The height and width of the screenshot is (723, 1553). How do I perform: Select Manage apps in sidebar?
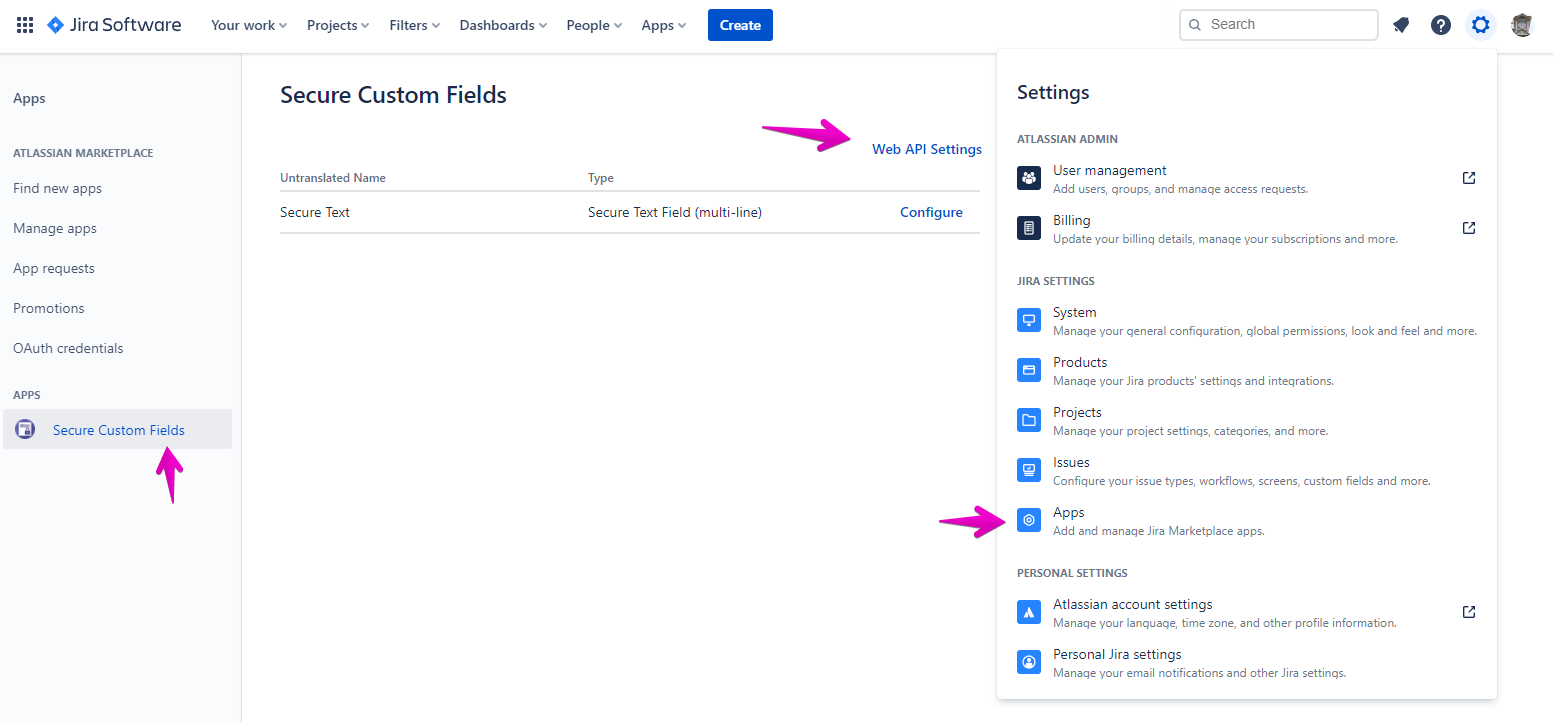tap(55, 228)
